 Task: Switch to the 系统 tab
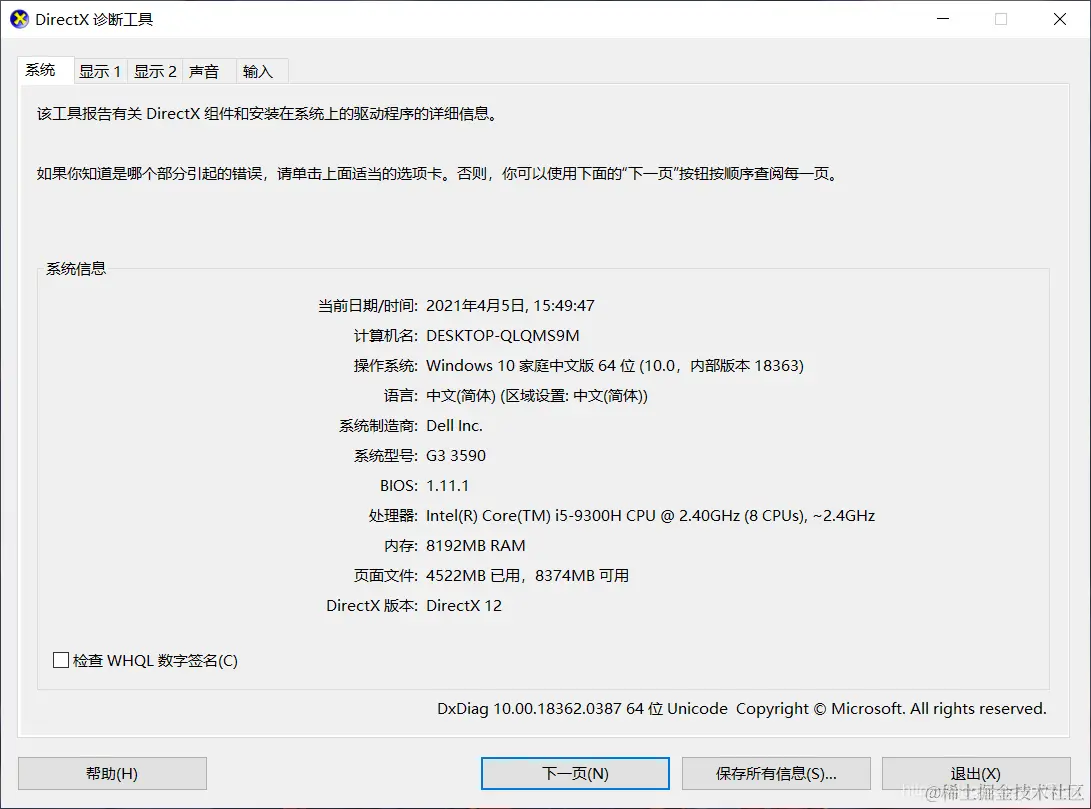pyautogui.click(x=46, y=70)
